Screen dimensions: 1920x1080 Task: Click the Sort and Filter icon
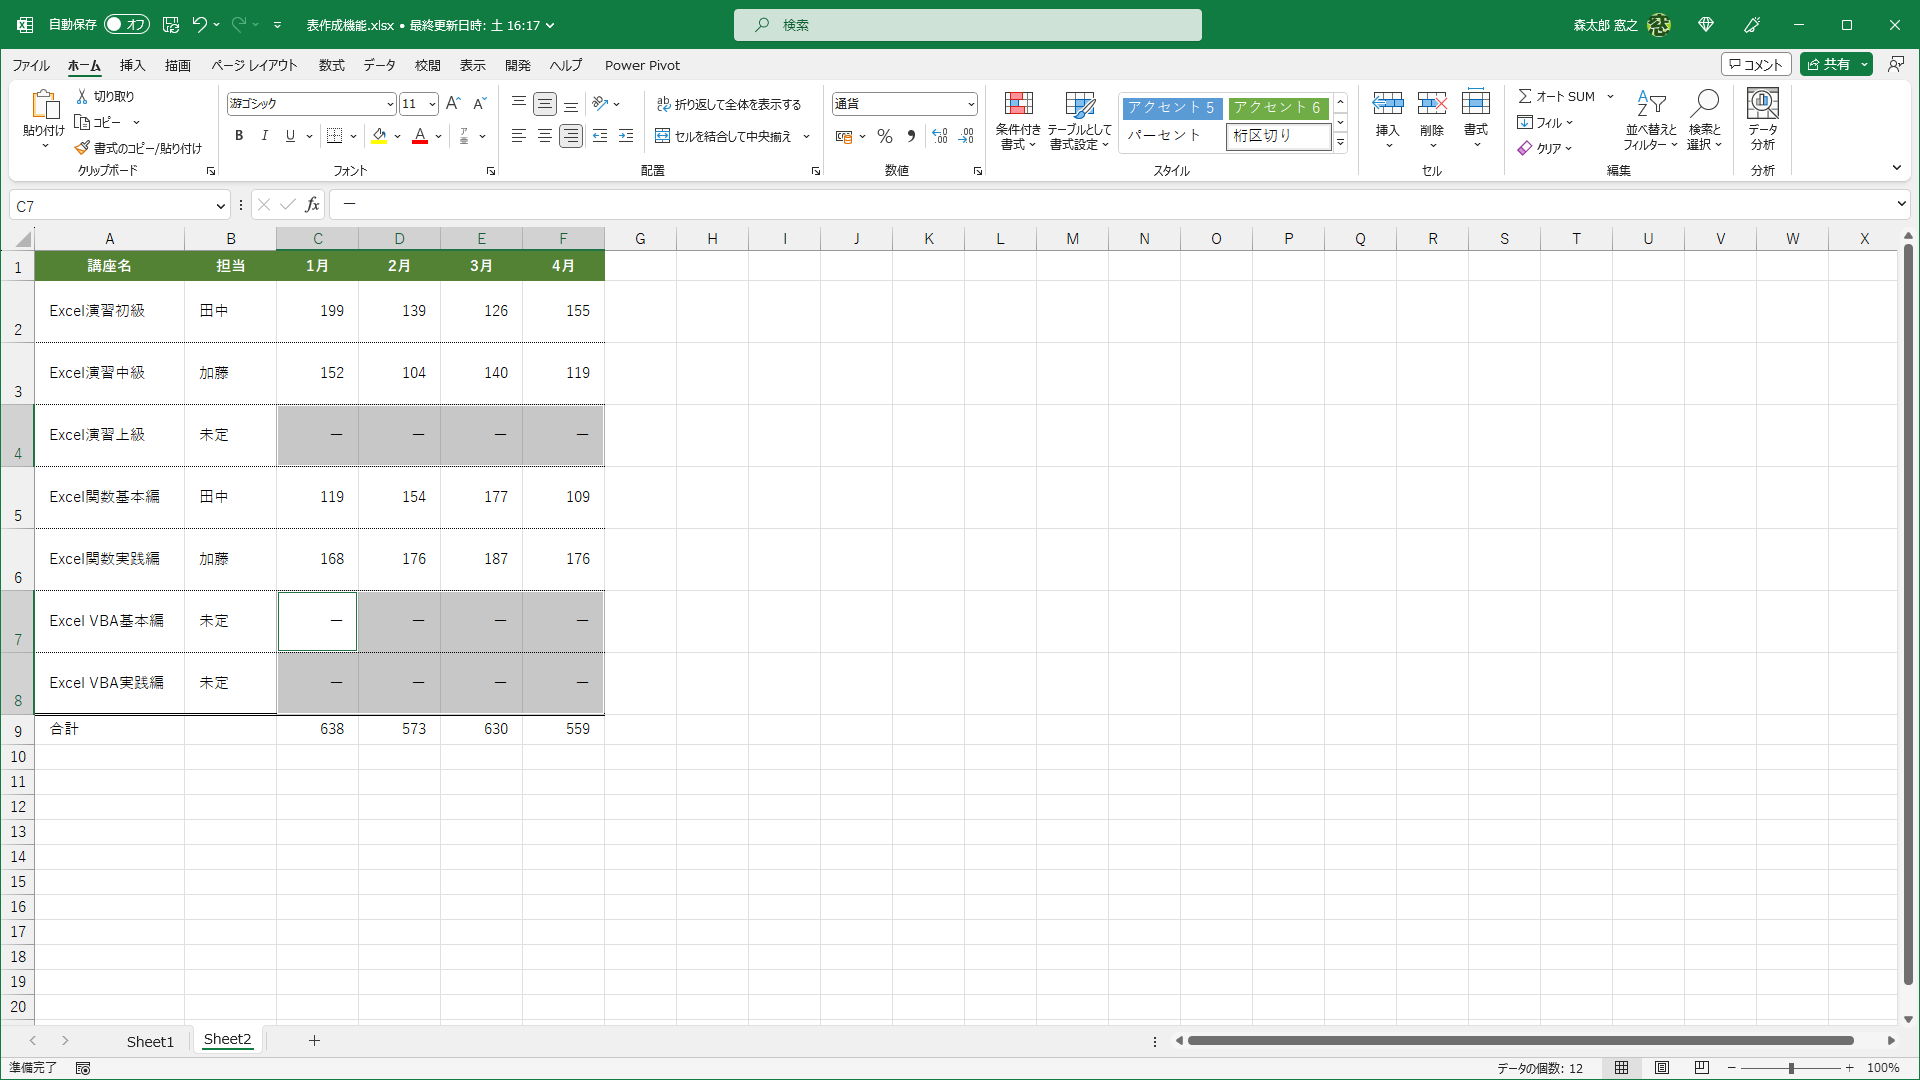[x=1650, y=104]
